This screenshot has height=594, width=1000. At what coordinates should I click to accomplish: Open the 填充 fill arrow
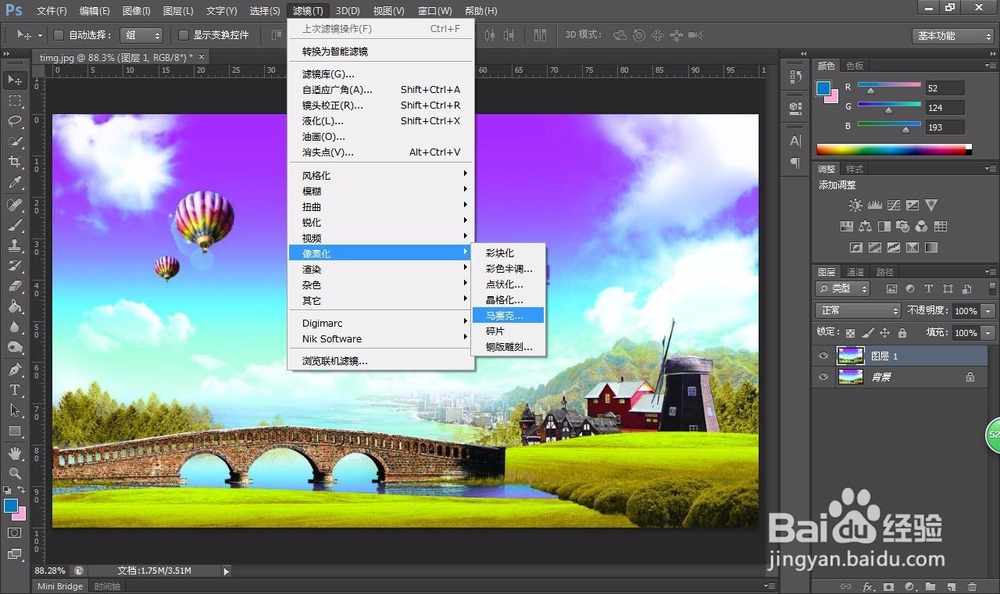point(988,333)
